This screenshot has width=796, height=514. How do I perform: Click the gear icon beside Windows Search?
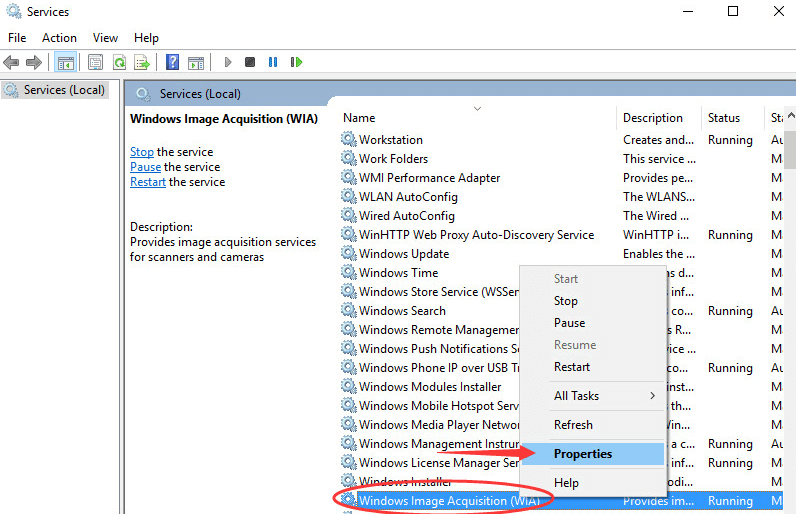pyautogui.click(x=349, y=310)
